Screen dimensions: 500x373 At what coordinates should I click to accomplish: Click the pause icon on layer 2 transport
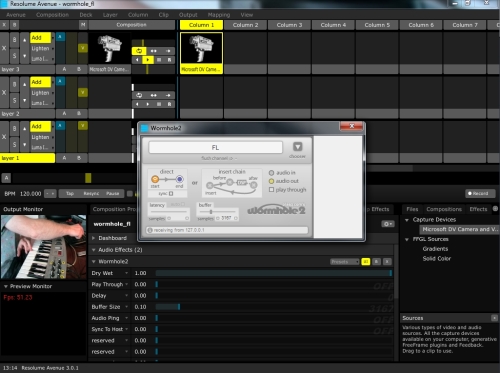[x=159, y=104]
